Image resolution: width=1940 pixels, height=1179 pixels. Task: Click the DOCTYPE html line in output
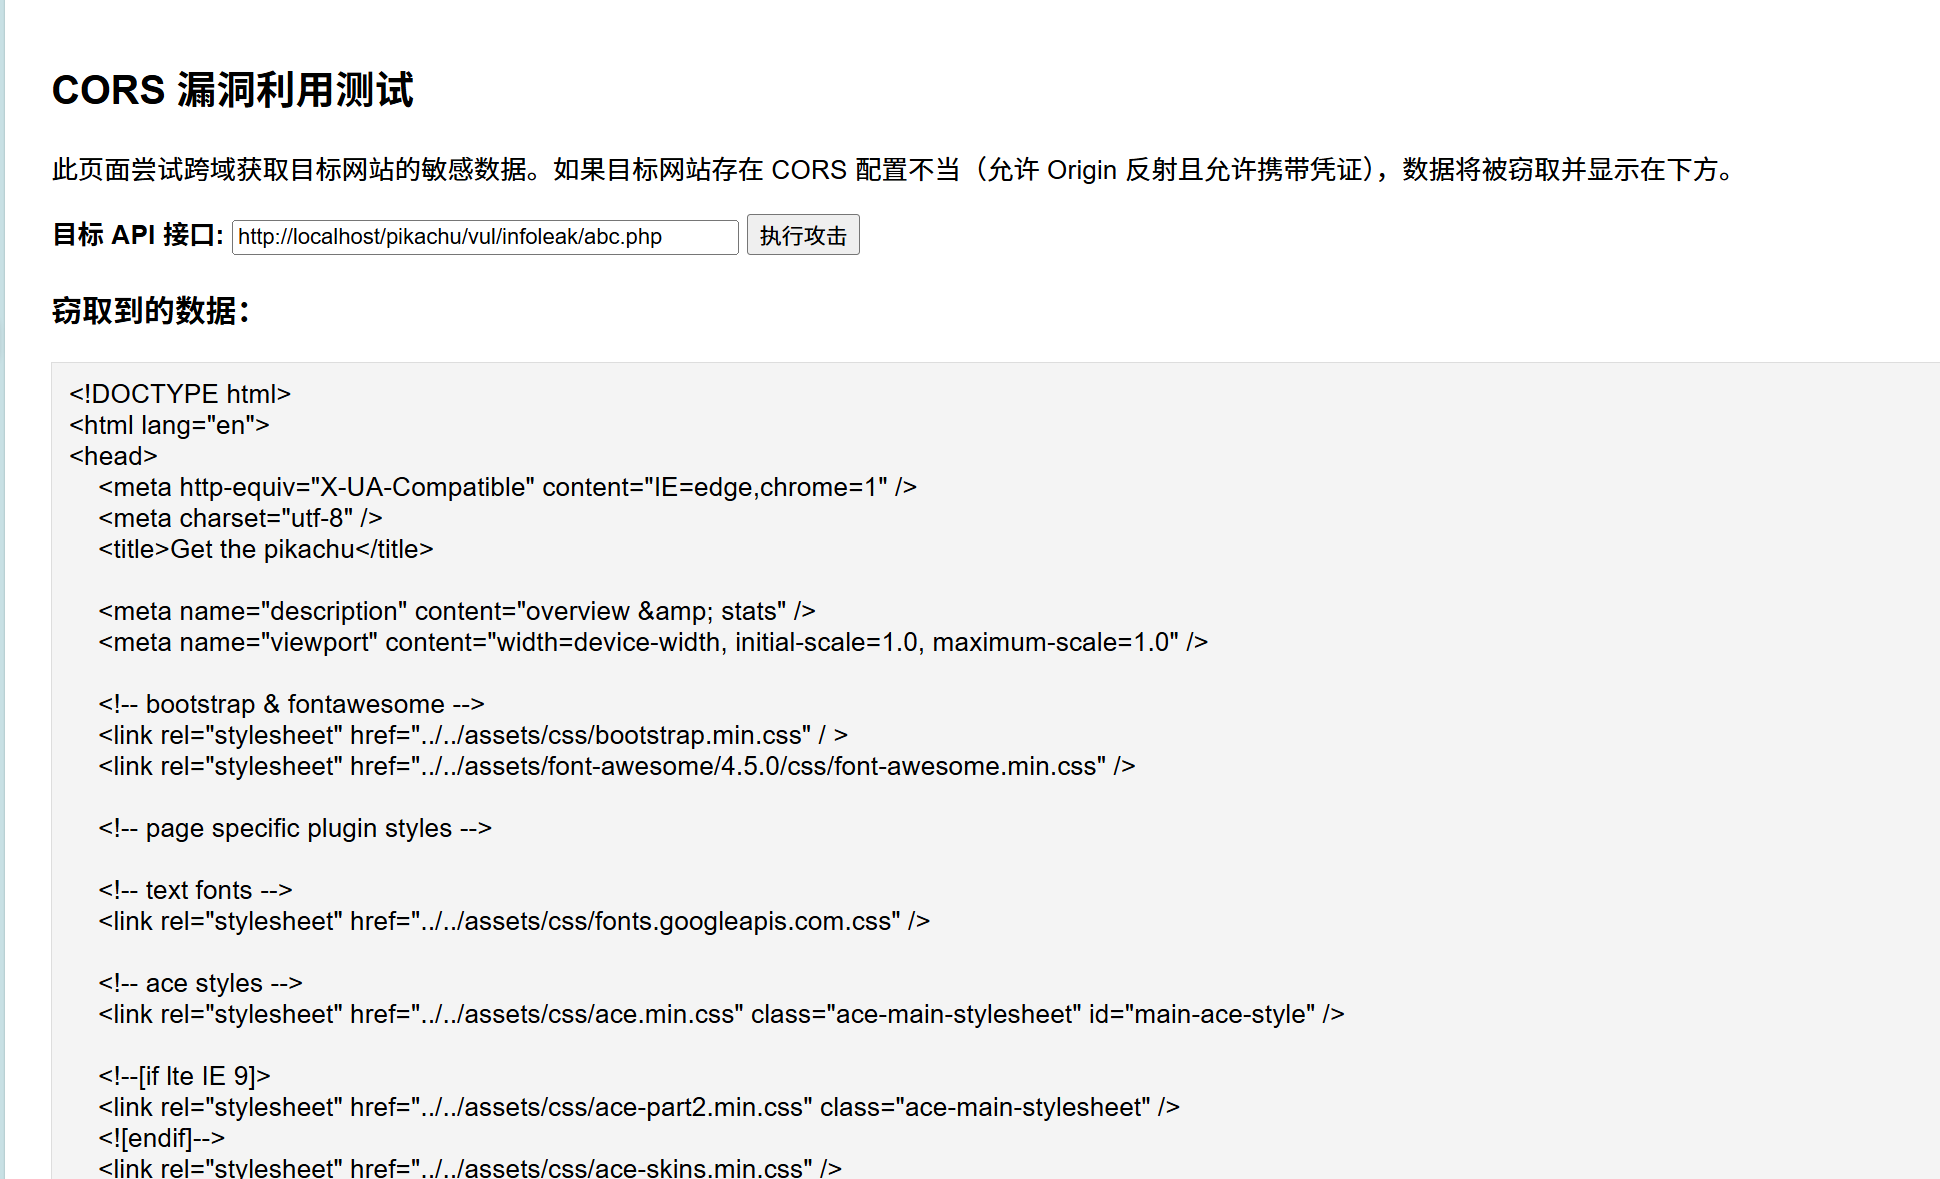180,394
